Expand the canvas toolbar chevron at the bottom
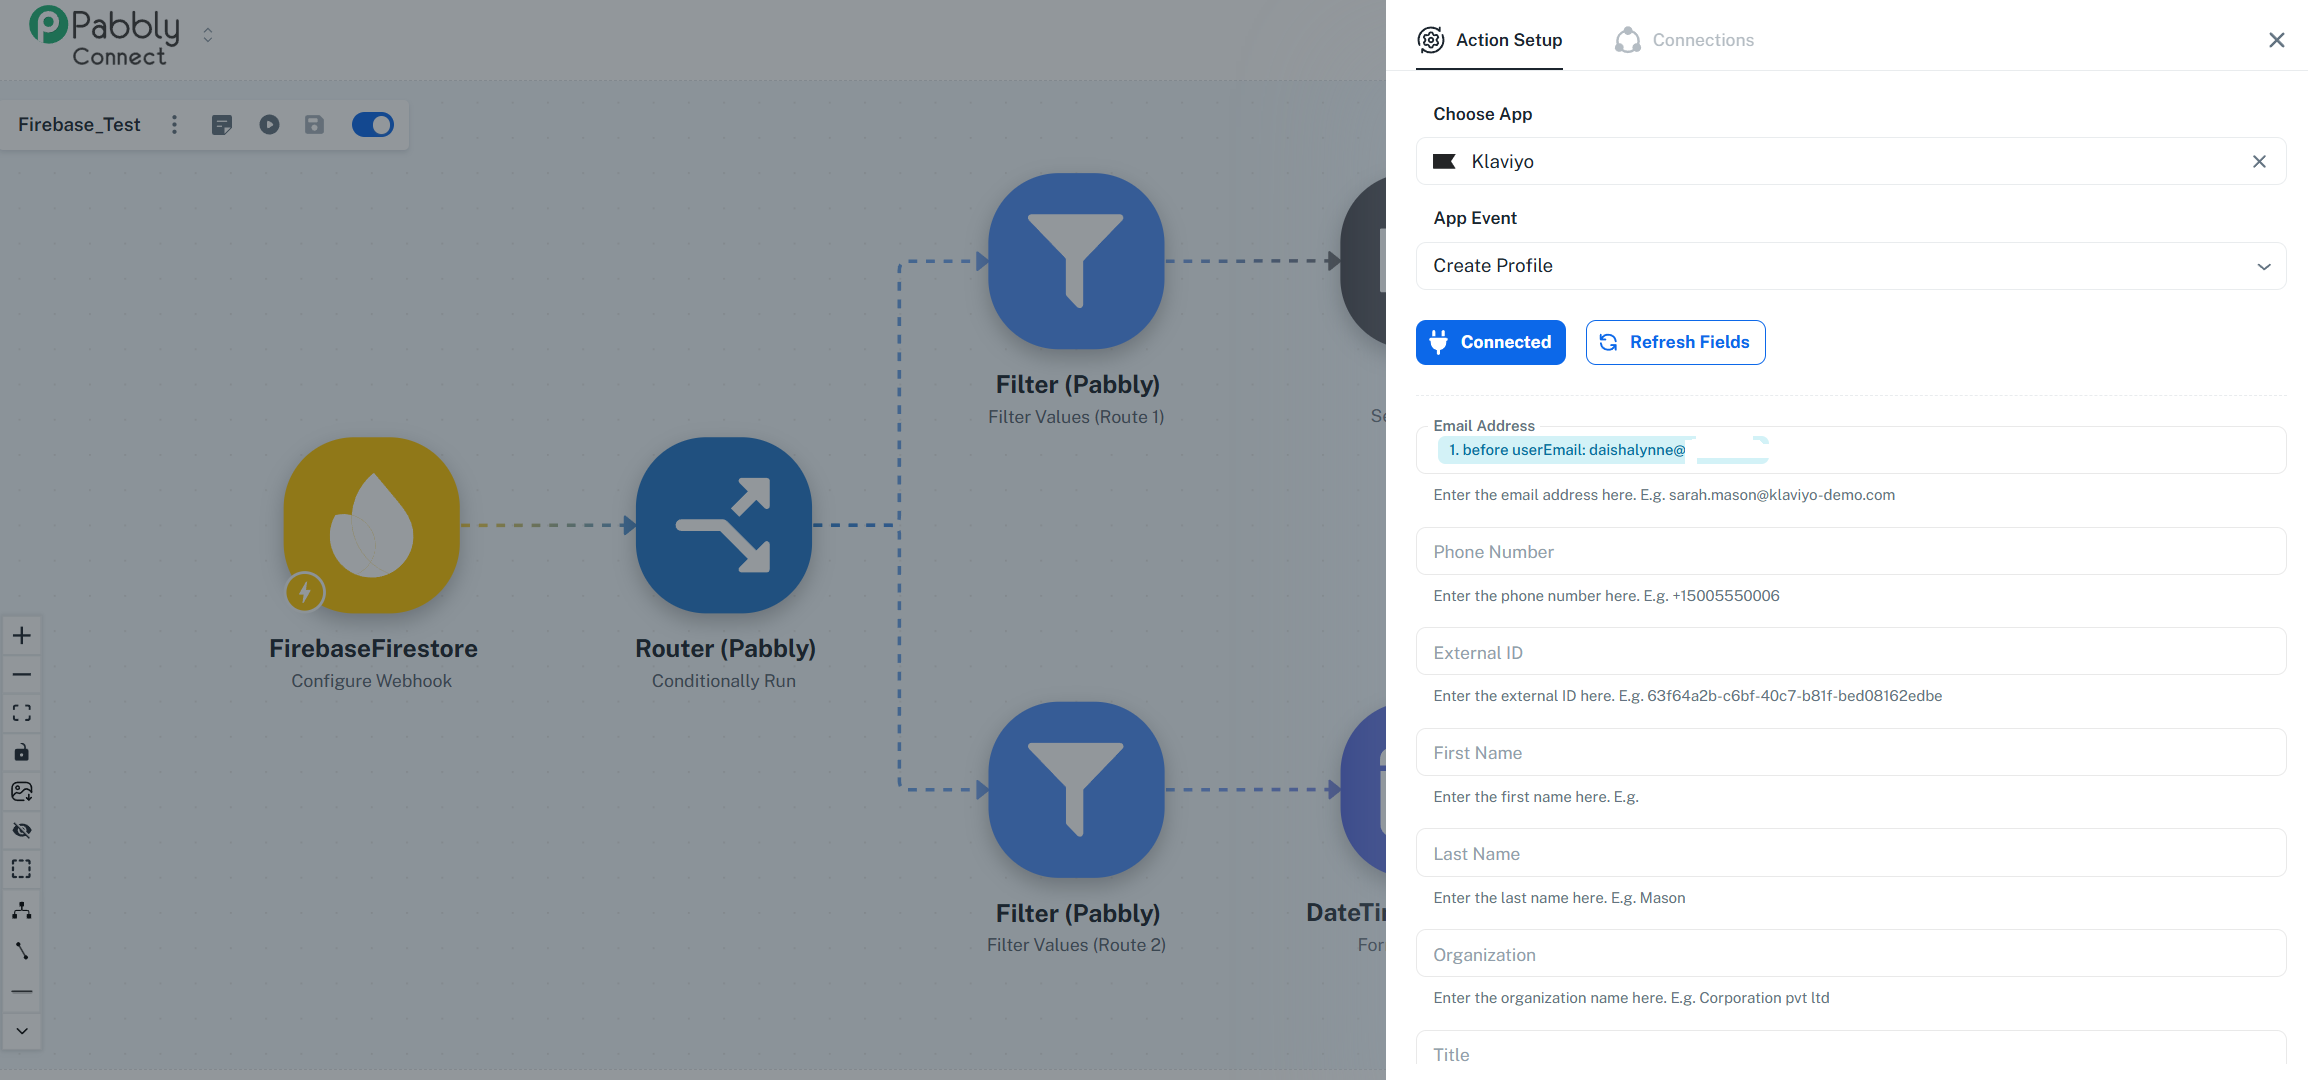 [22, 1030]
